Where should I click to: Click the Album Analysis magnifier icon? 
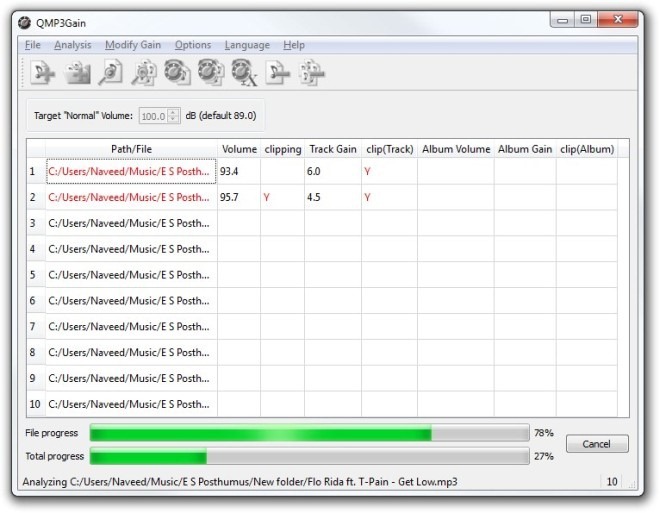click(x=144, y=73)
